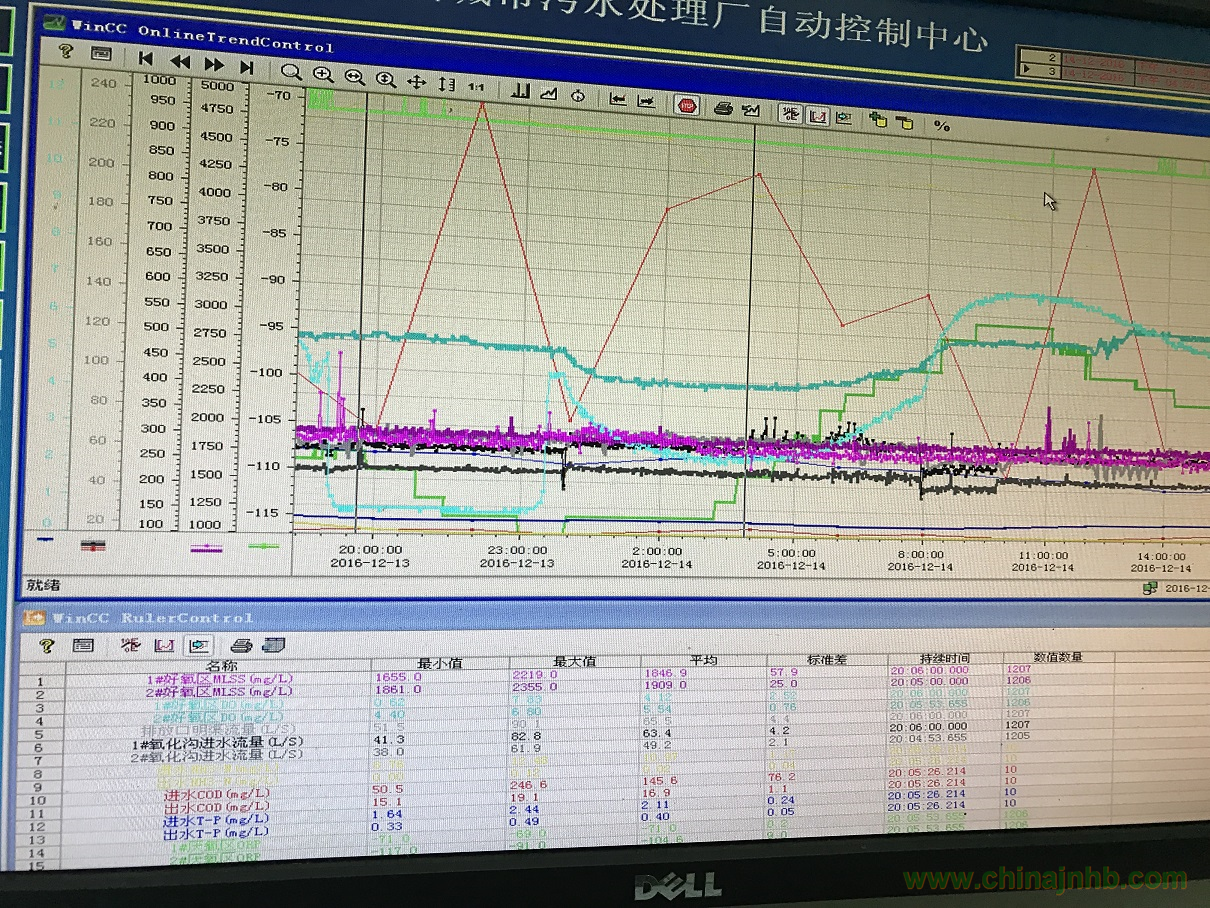Select the move trend area tool
Image resolution: width=1210 pixels, height=908 pixels.
coord(417,81)
